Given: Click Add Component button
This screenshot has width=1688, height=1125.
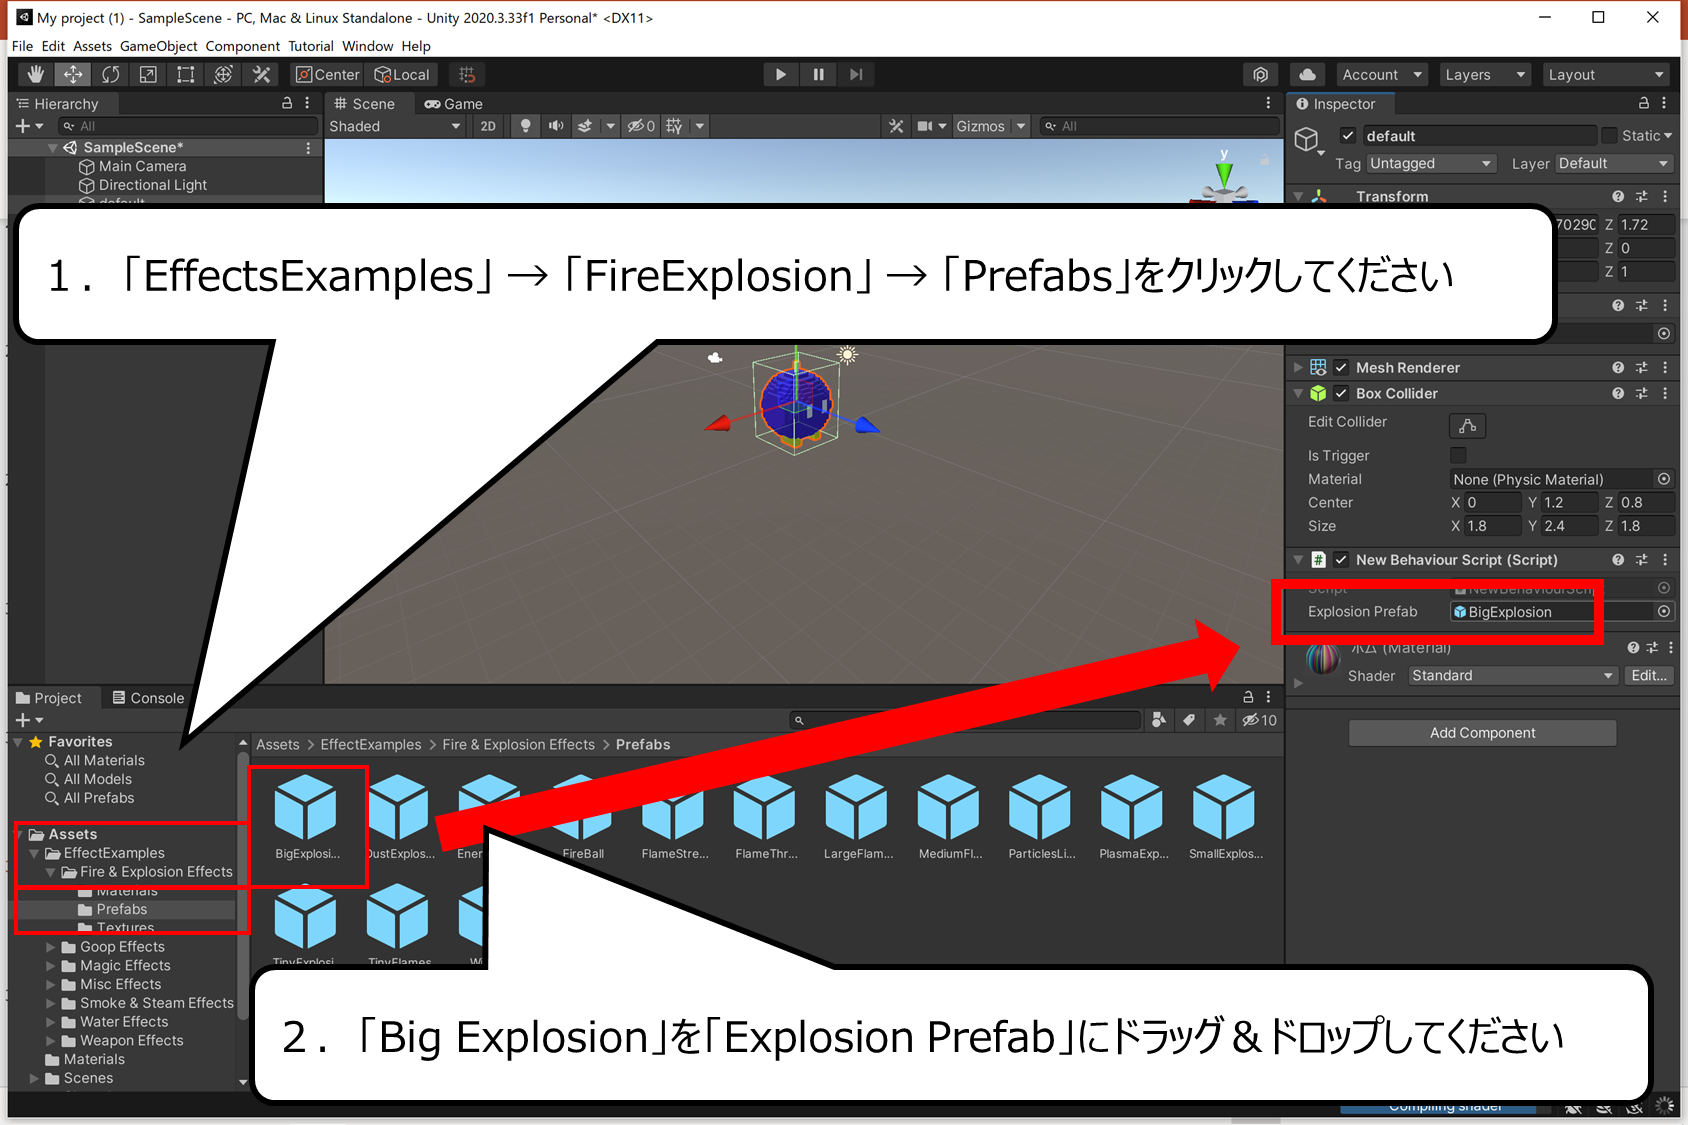Looking at the screenshot, I should point(1482,733).
